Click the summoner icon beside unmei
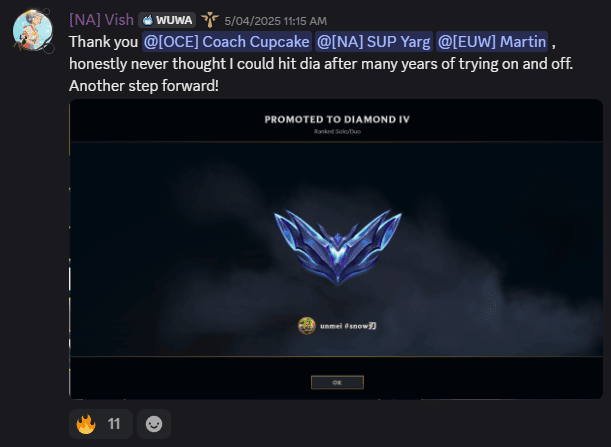 (x=307, y=326)
